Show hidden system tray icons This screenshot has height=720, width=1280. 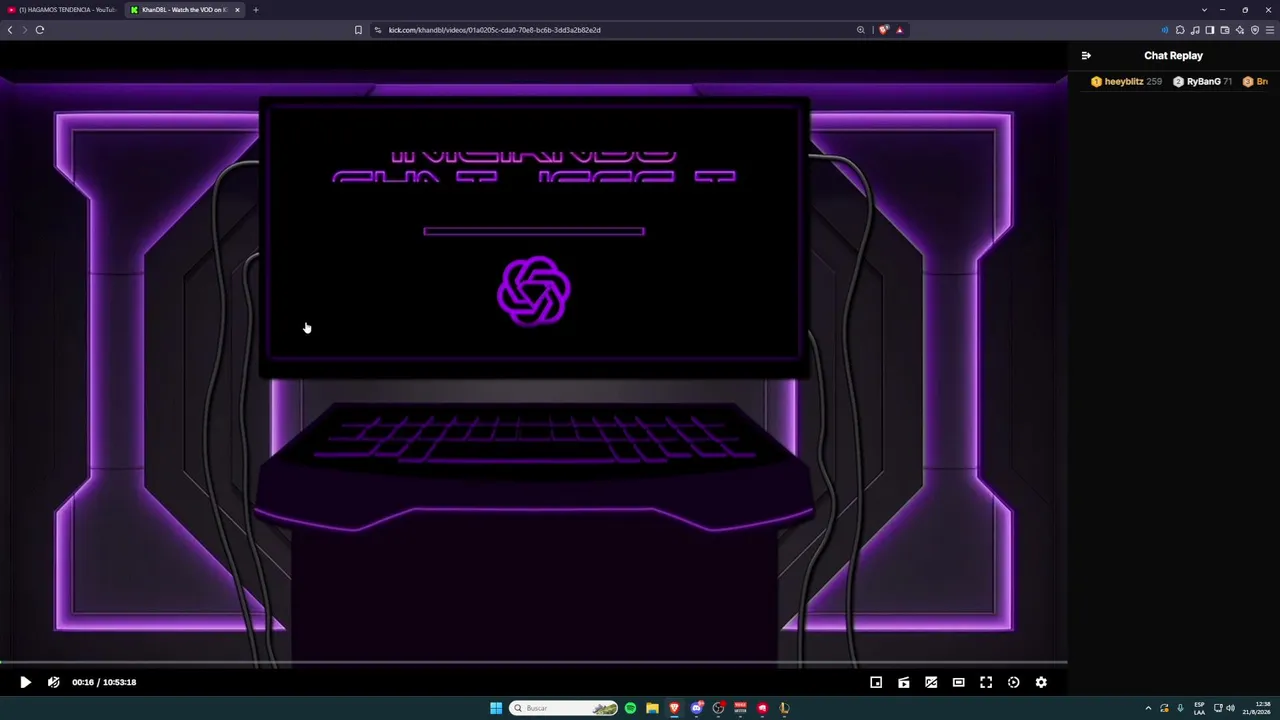tap(1148, 708)
